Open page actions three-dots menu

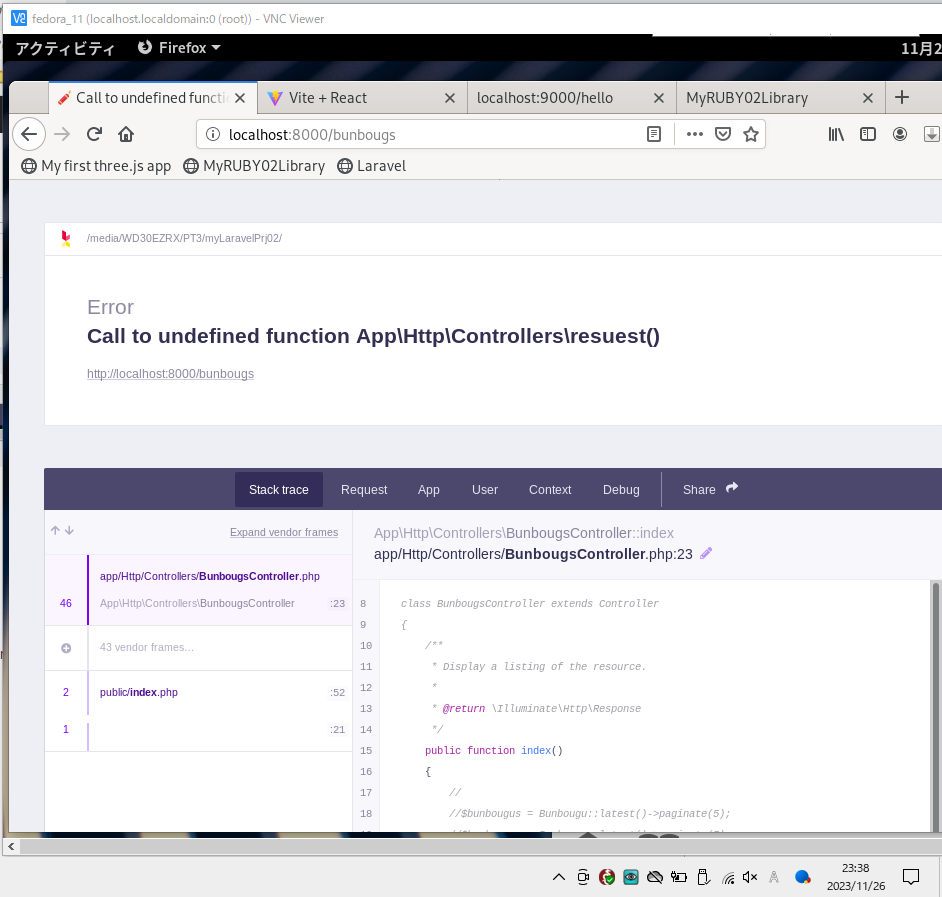tap(694, 134)
